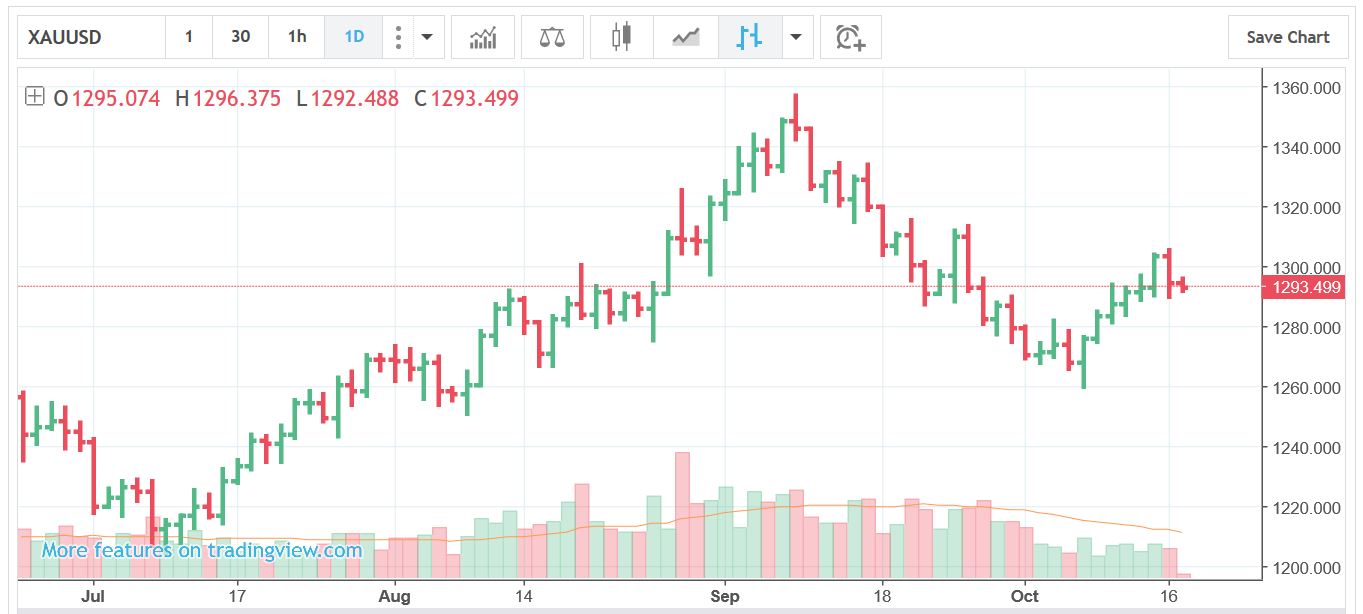This screenshot has width=1363, height=614.
Task: Click the XAUUSD symbol input field
Action: pos(92,38)
